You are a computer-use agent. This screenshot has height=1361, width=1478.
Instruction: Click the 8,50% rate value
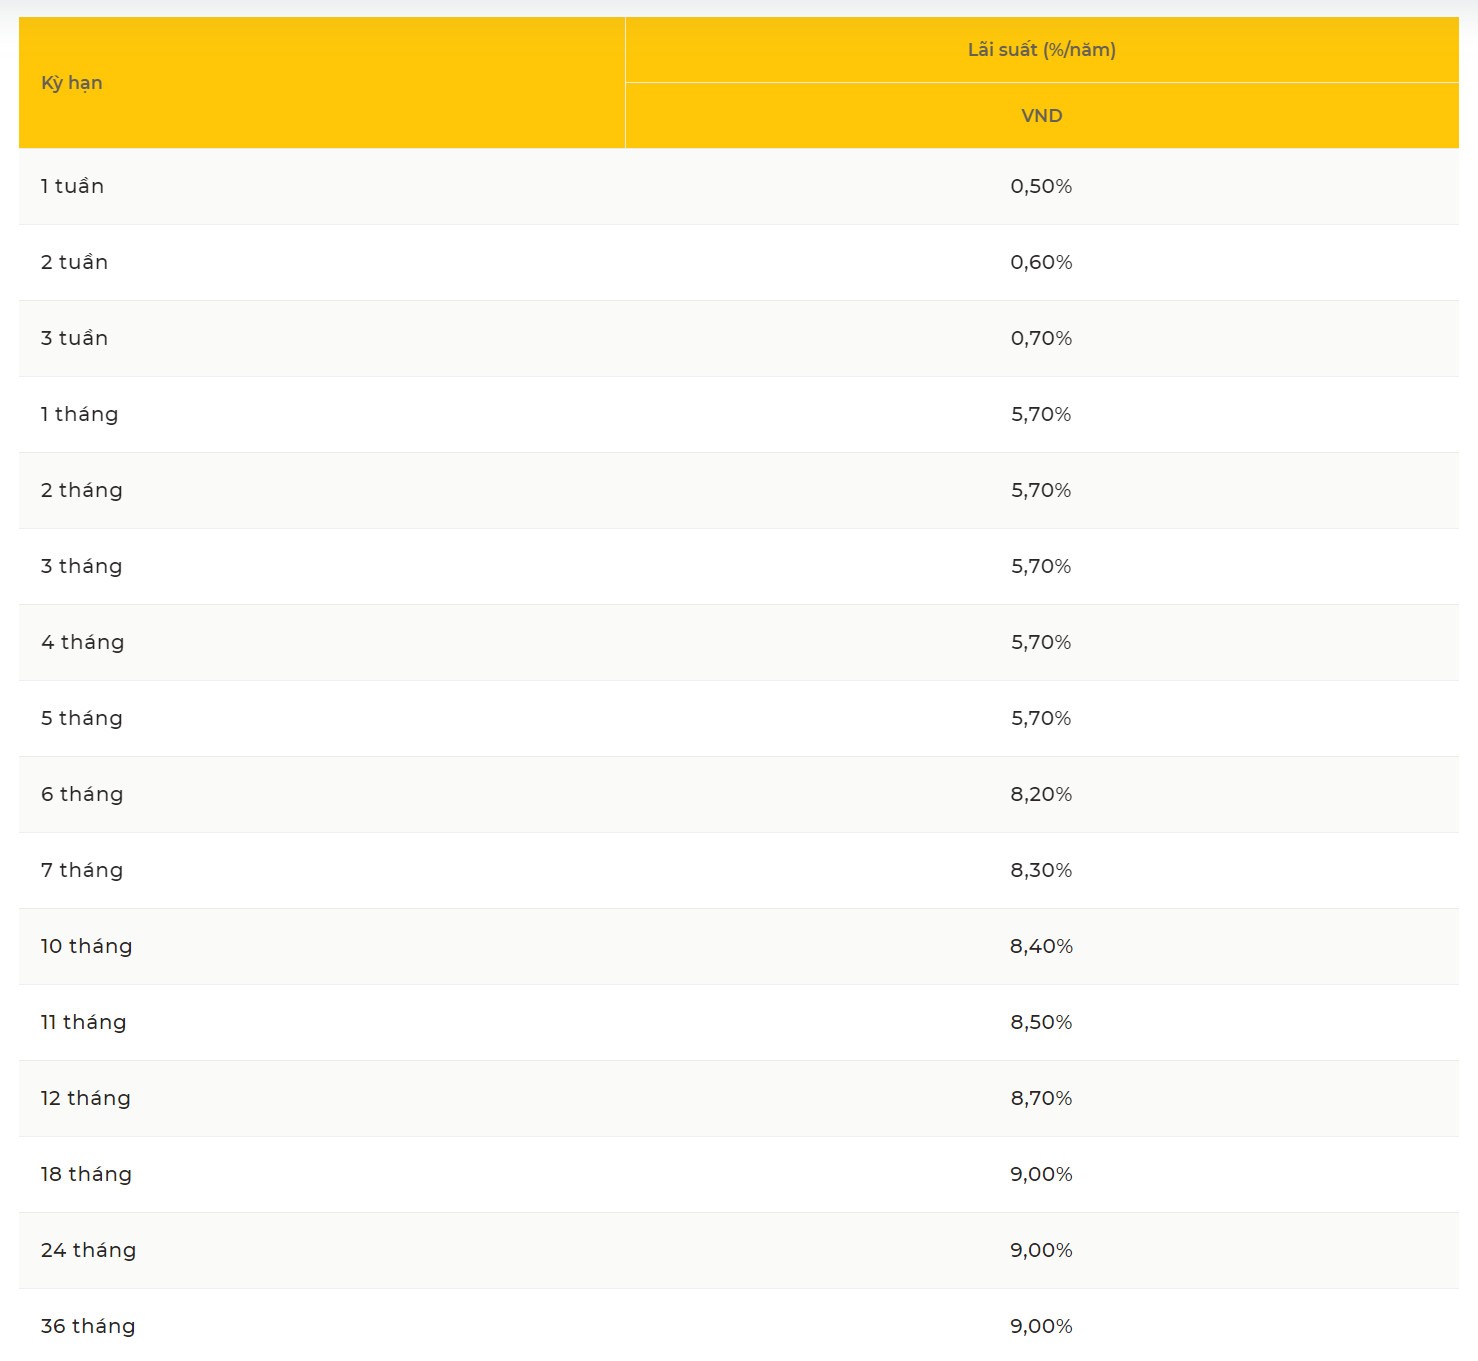tap(1041, 1022)
